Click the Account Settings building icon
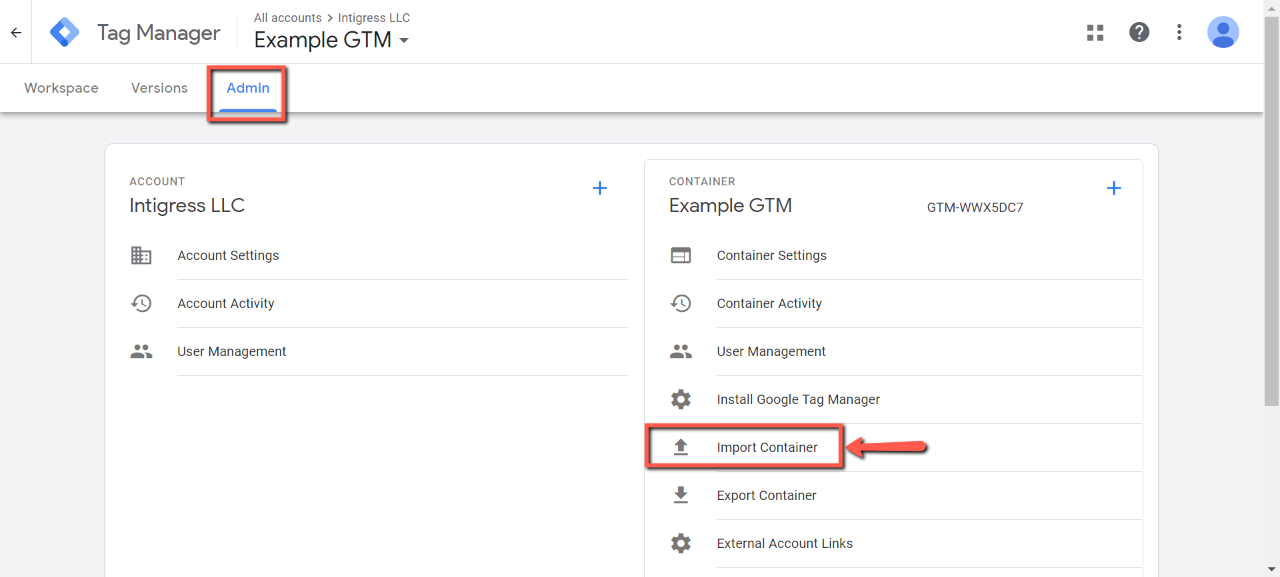The image size is (1280, 577). pyautogui.click(x=141, y=255)
